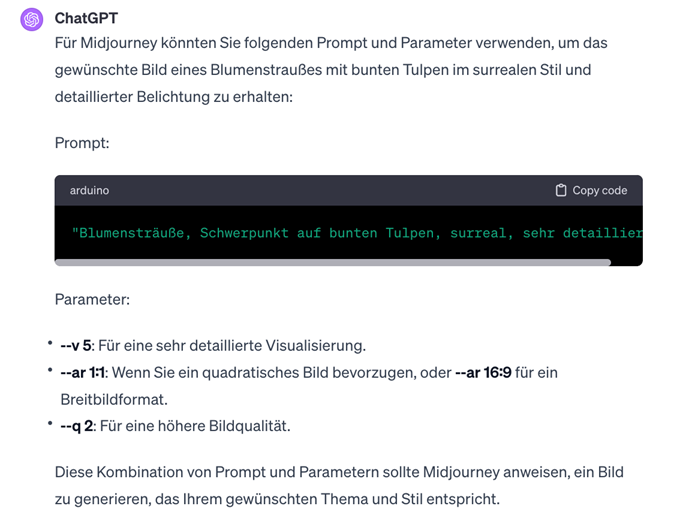Image resolution: width=698 pixels, height=518 pixels.
Task: Click the horizontal scrollbar thumb under the code
Action: (x=332, y=262)
